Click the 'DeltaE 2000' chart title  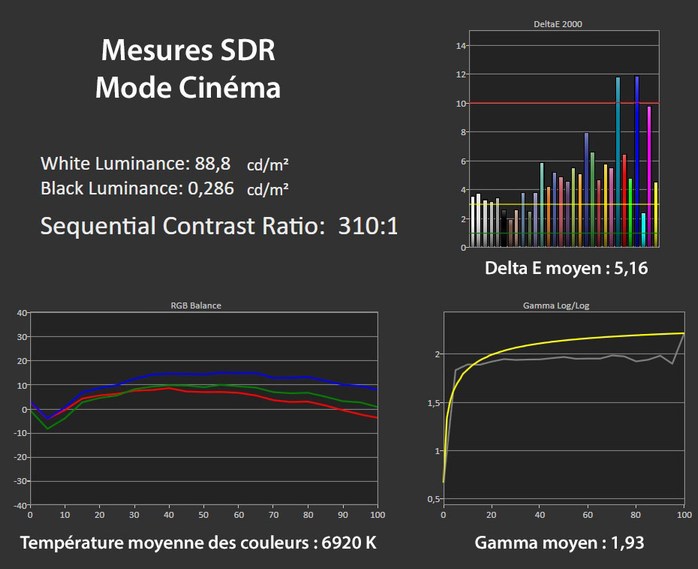click(558, 24)
